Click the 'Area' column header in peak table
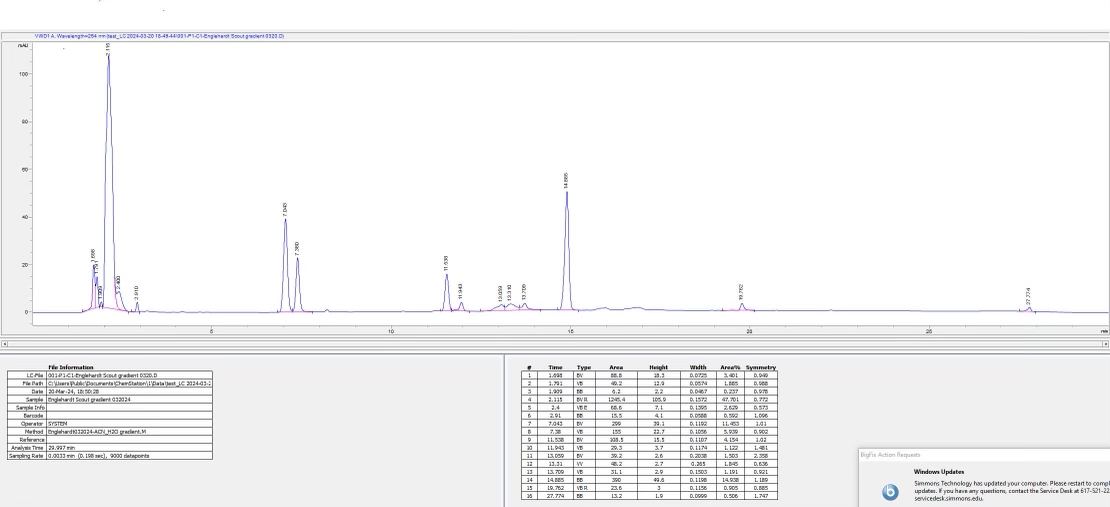 [x=616, y=368]
